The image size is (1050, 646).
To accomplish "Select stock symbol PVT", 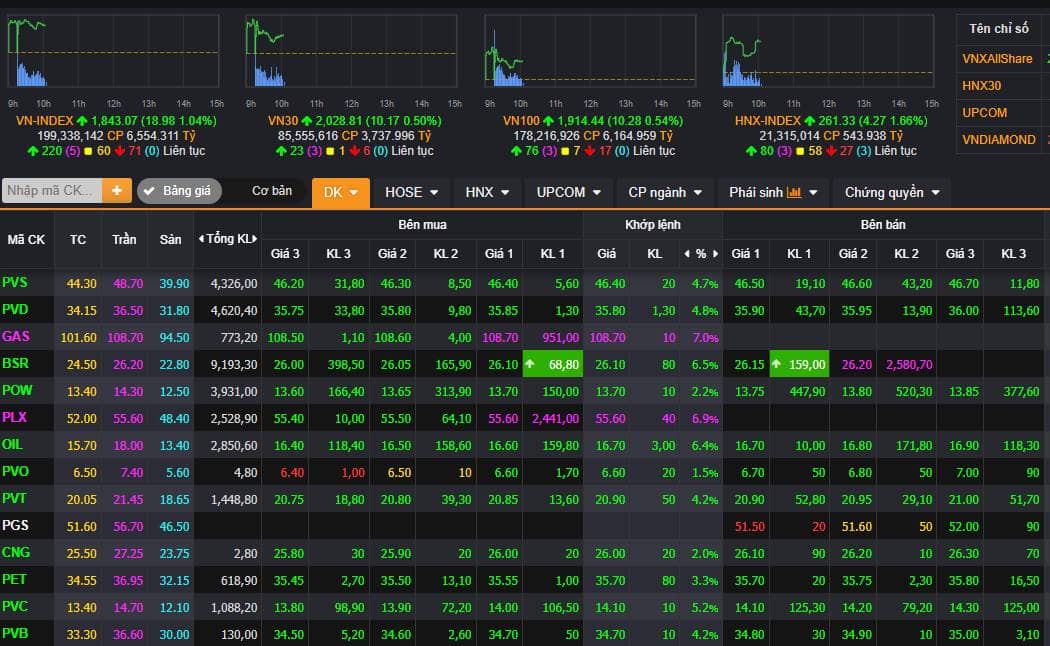I will point(14,499).
